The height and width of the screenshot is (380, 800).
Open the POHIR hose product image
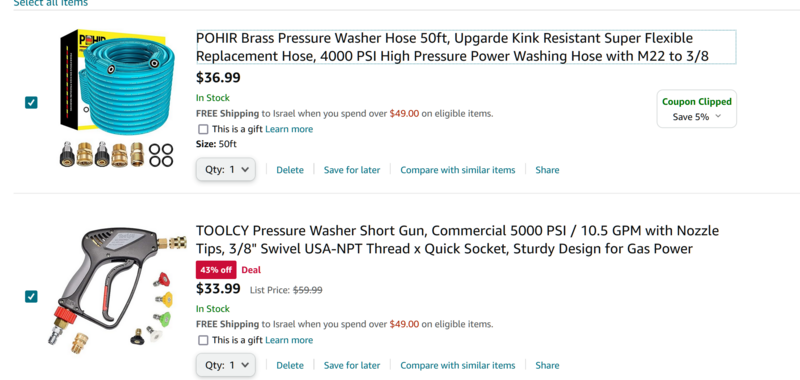(x=117, y=98)
